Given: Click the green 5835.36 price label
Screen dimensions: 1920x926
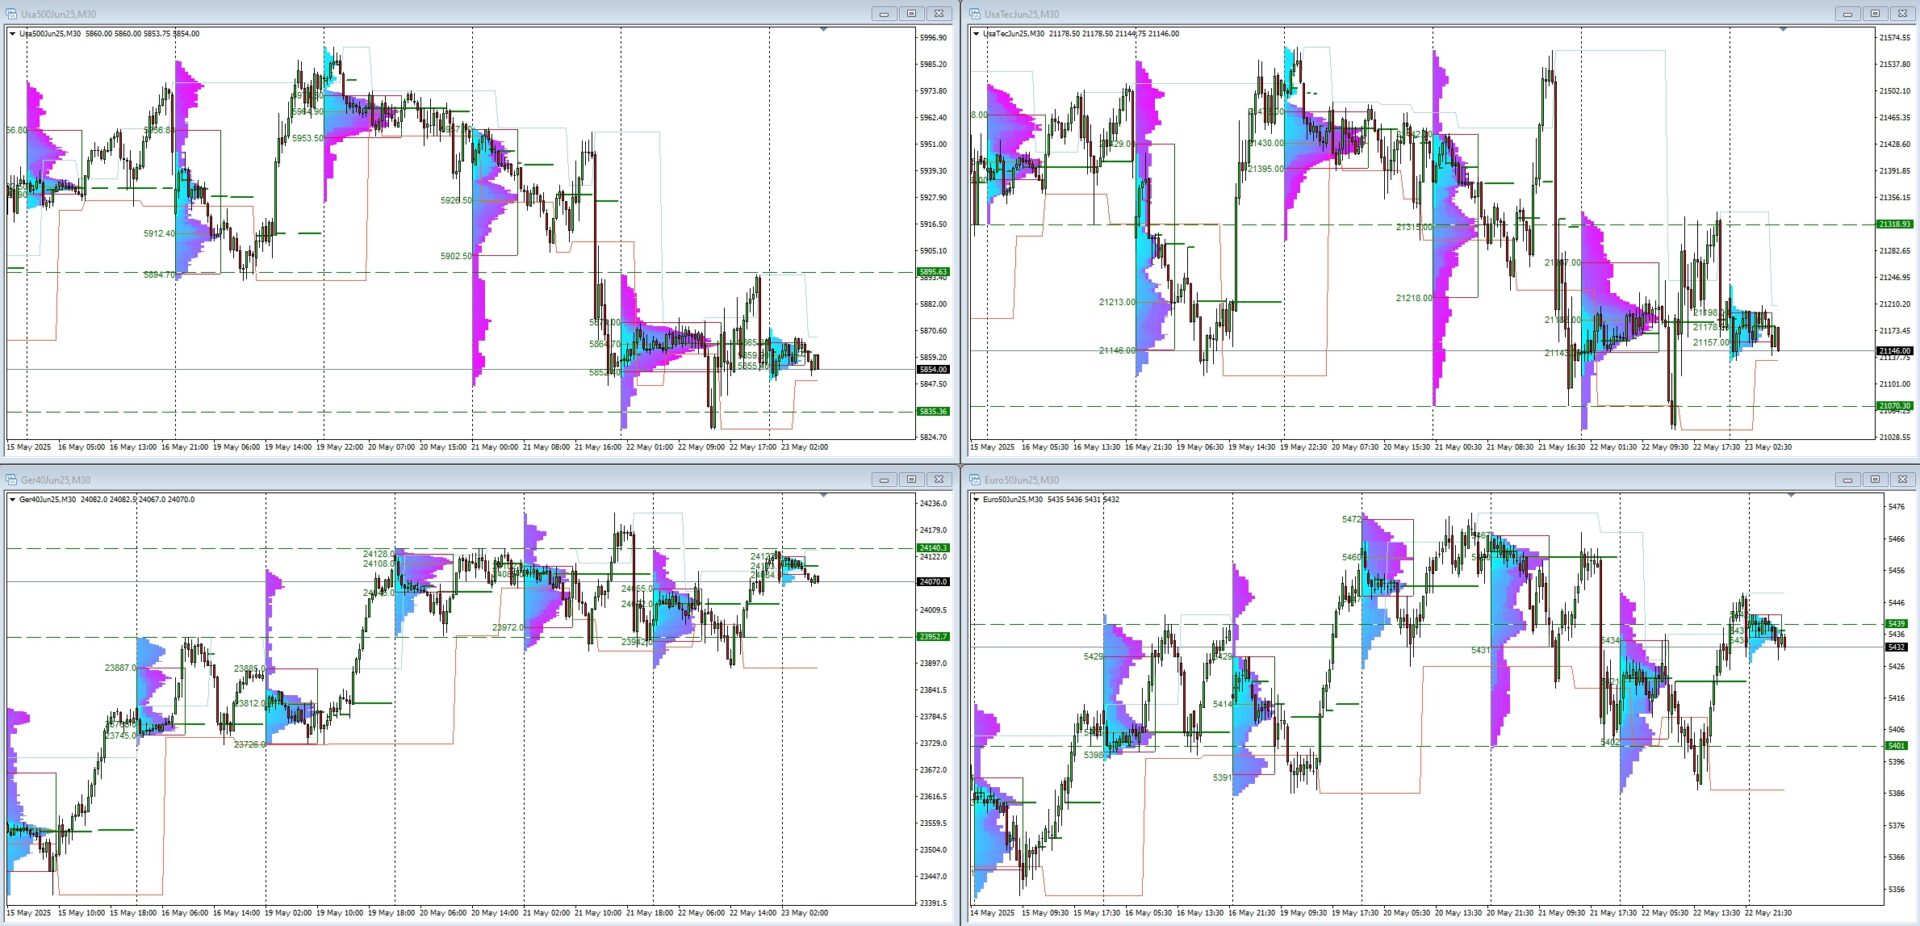Looking at the screenshot, I should 933,412.
